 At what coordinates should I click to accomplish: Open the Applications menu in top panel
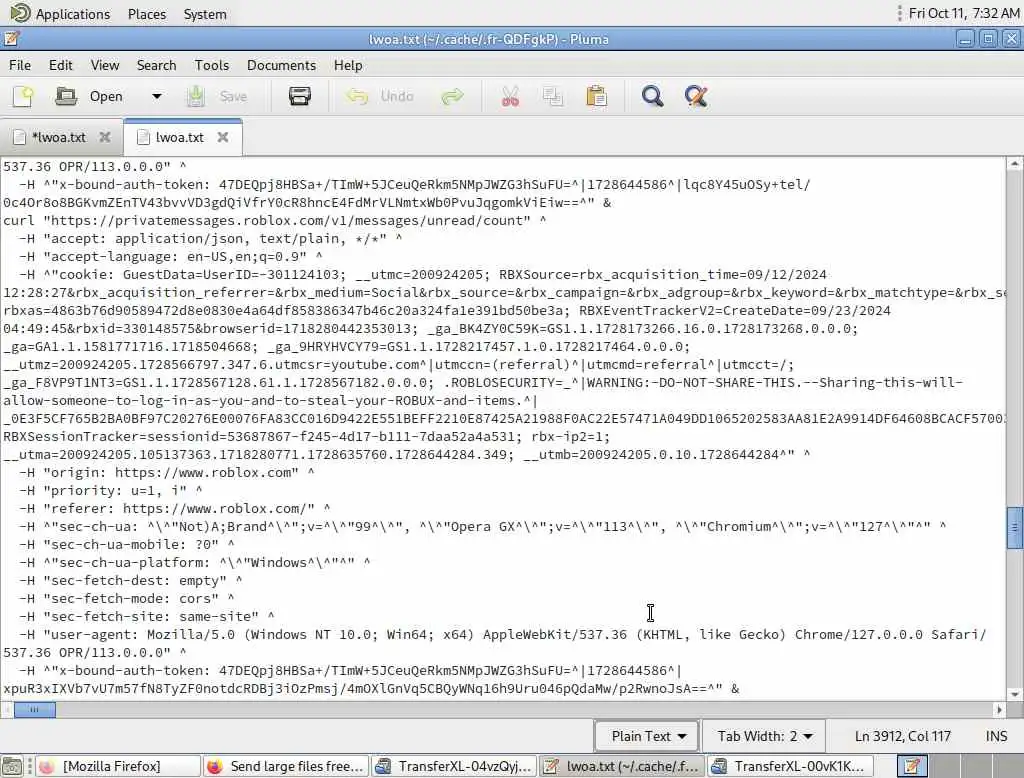(72, 14)
